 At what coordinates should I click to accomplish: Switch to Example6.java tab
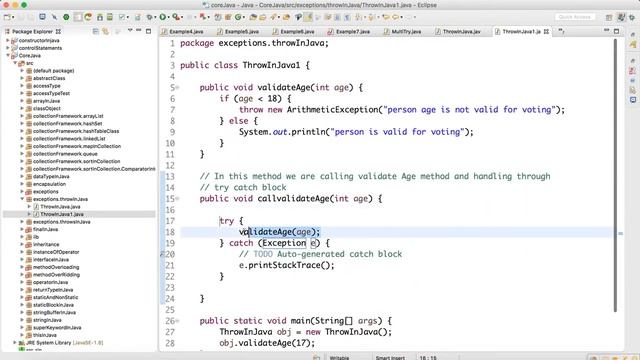click(293, 31)
